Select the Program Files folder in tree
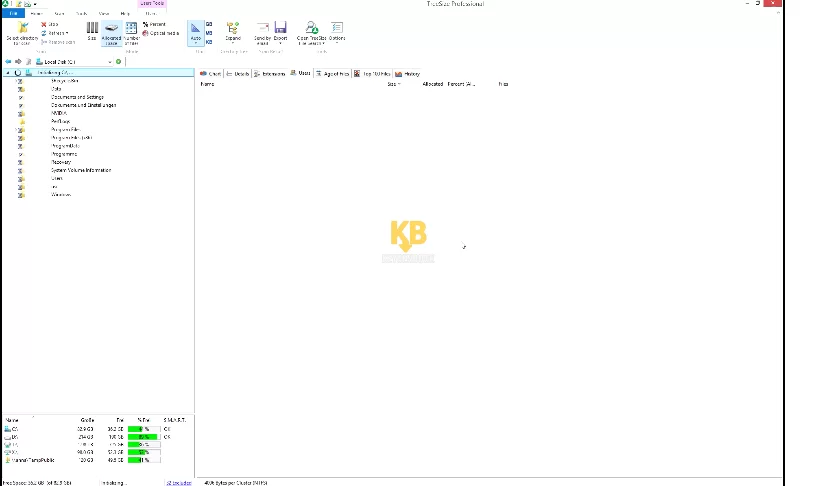 (x=65, y=129)
